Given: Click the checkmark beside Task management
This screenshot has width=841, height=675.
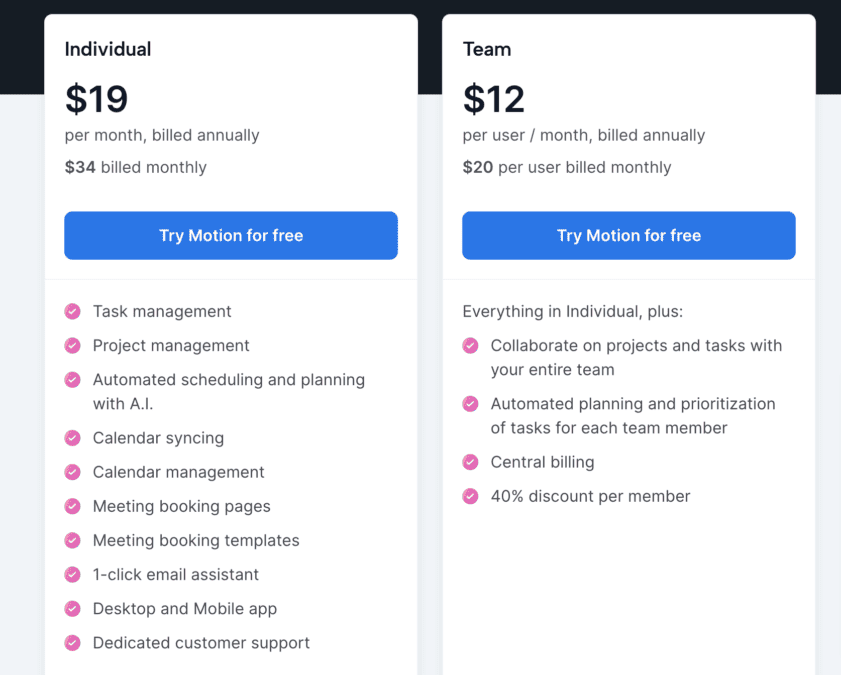Looking at the screenshot, I should (72, 311).
